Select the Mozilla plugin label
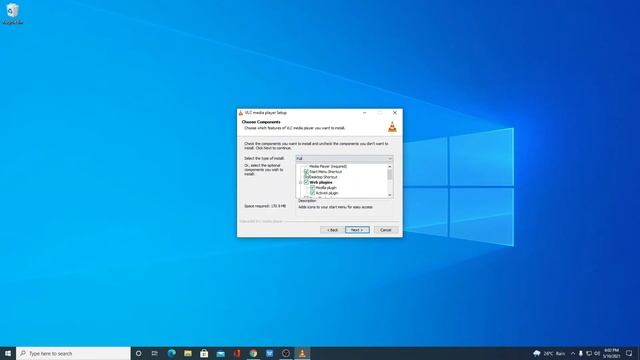This screenshot has height=360, width=640. pos(326,188)
